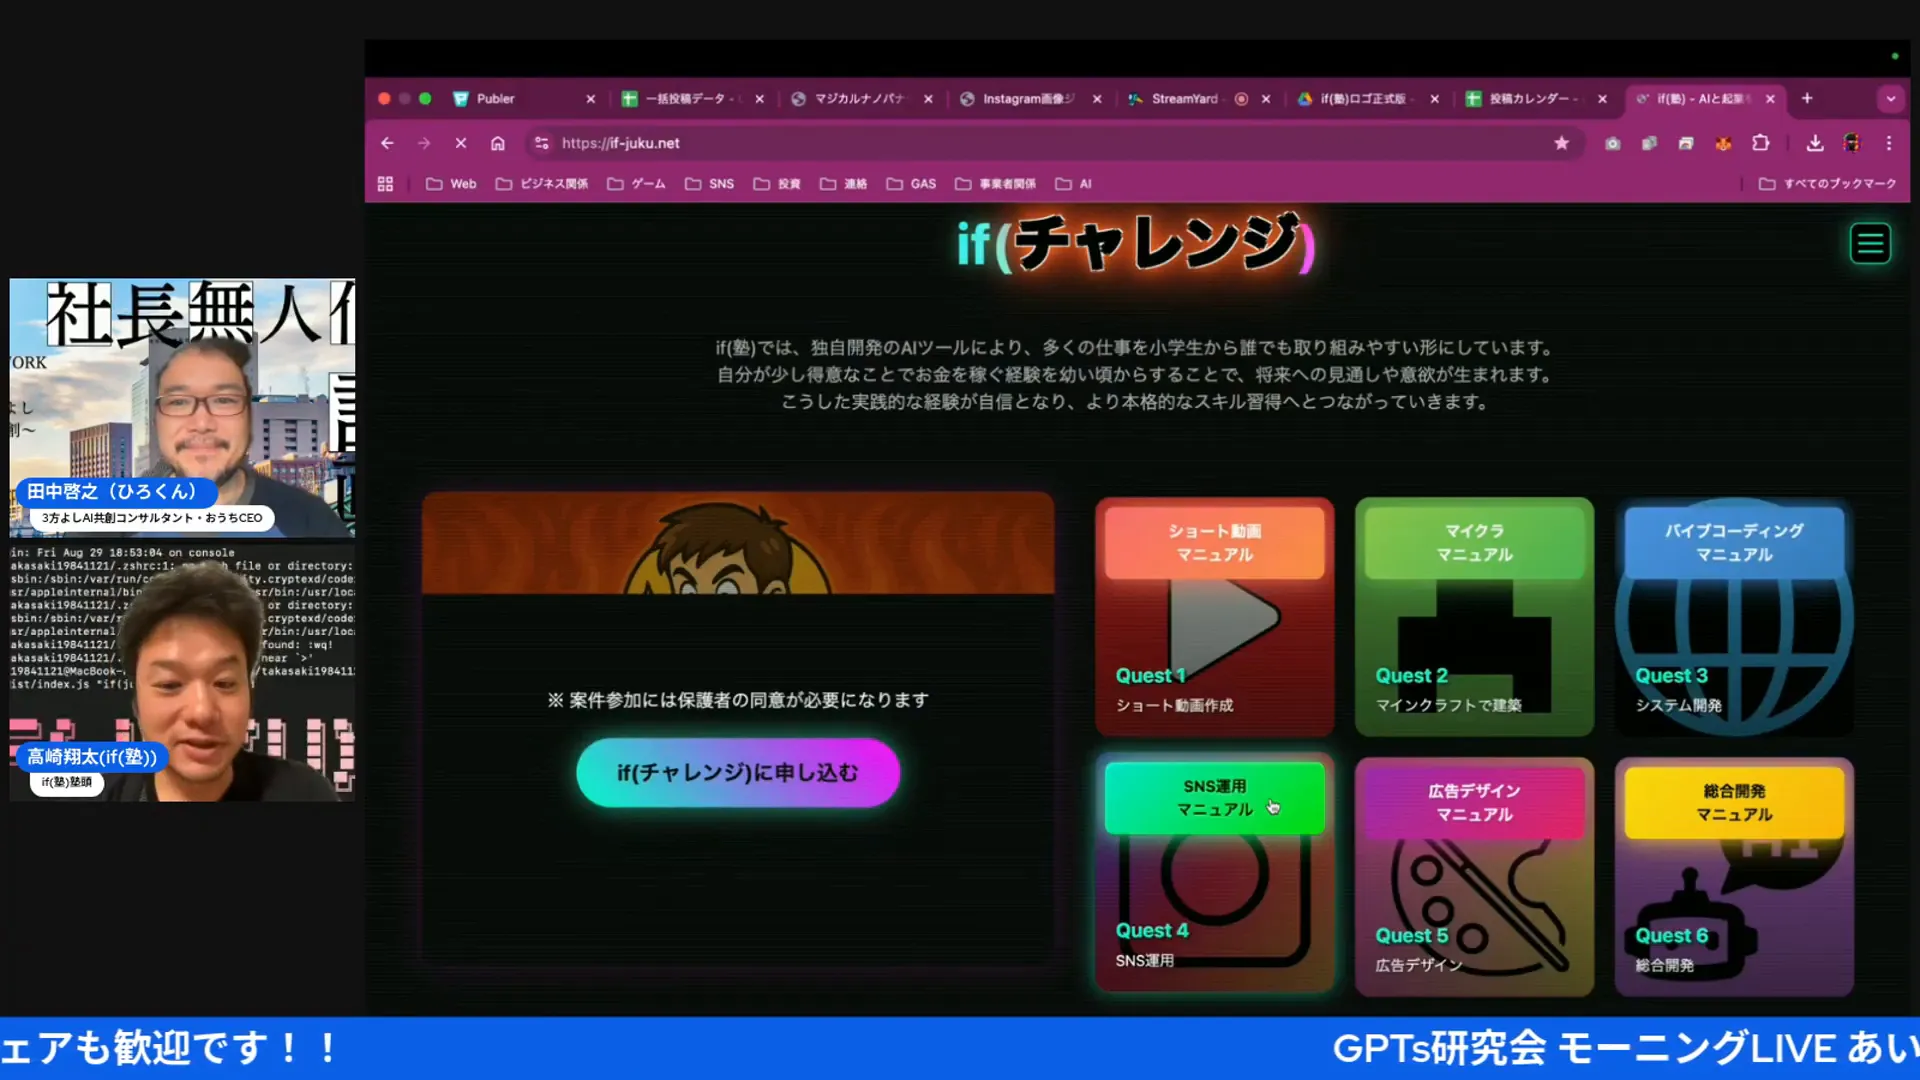The image size is (1920, 1080).
Task: Open the tab grid icon on bookmarks bar
Action: [386, 183]
